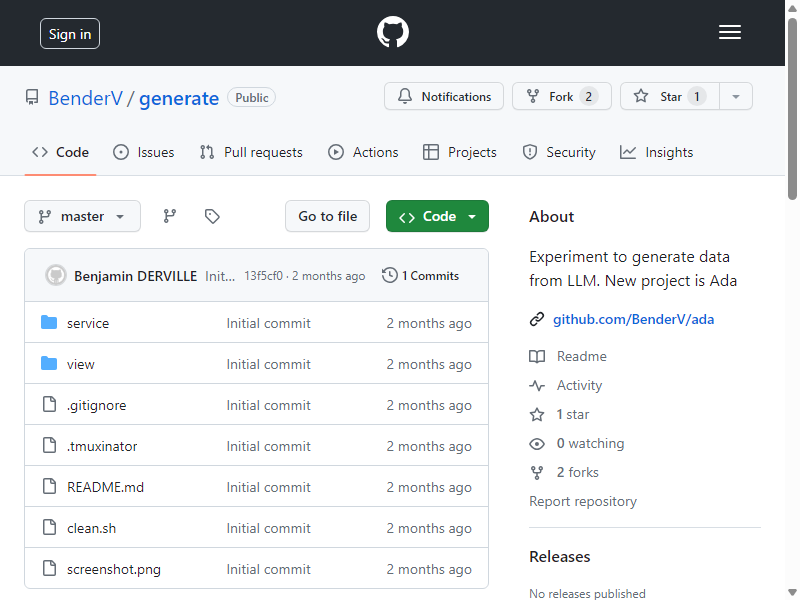This screenshot has width=800, height=600.
Task: Open commit hash 13f5cf0
Action: pos(263,276)
